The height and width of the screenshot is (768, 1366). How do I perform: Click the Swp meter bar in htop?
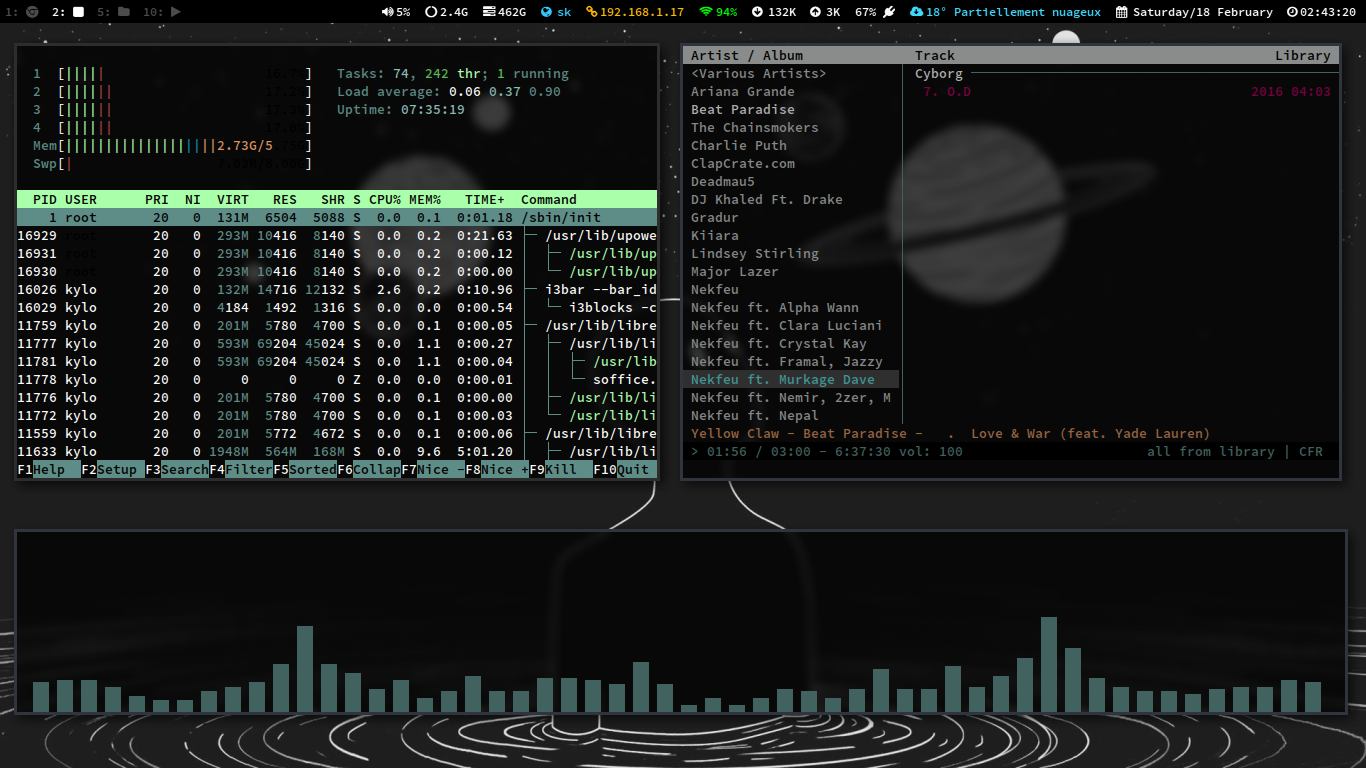(172, 163)
